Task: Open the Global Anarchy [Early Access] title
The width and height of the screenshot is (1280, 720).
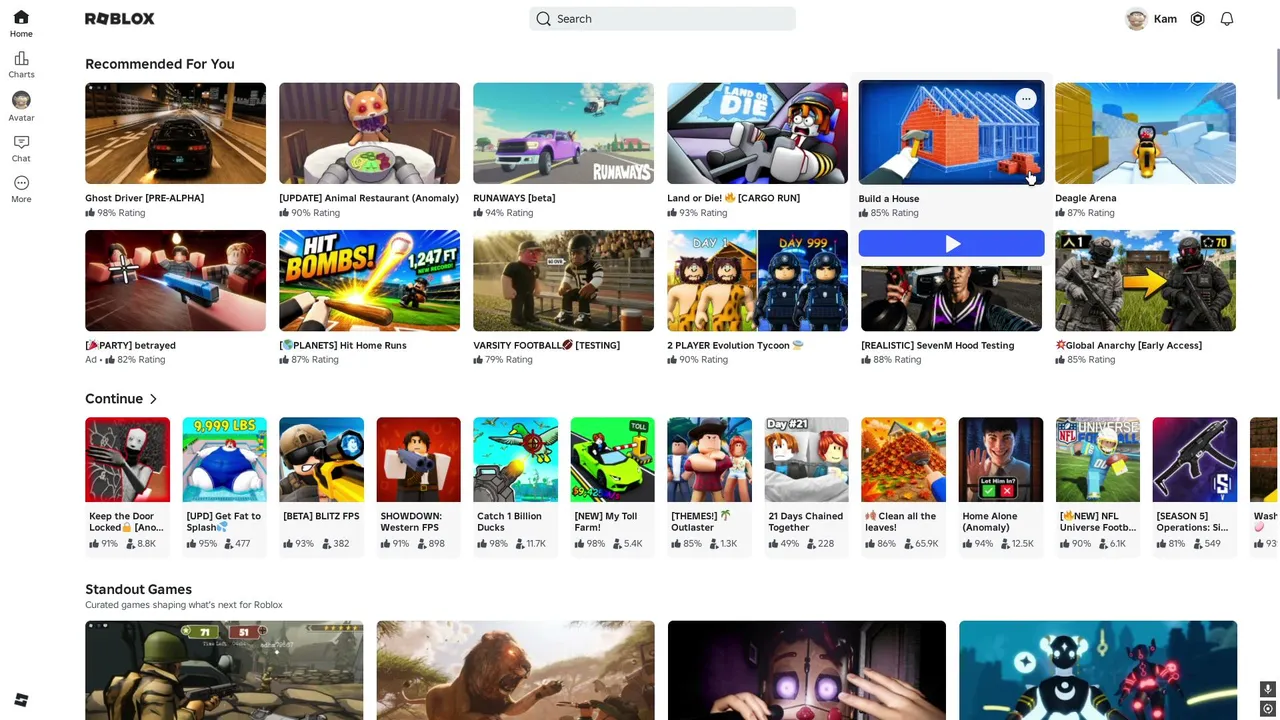Action: point(1128,345)
